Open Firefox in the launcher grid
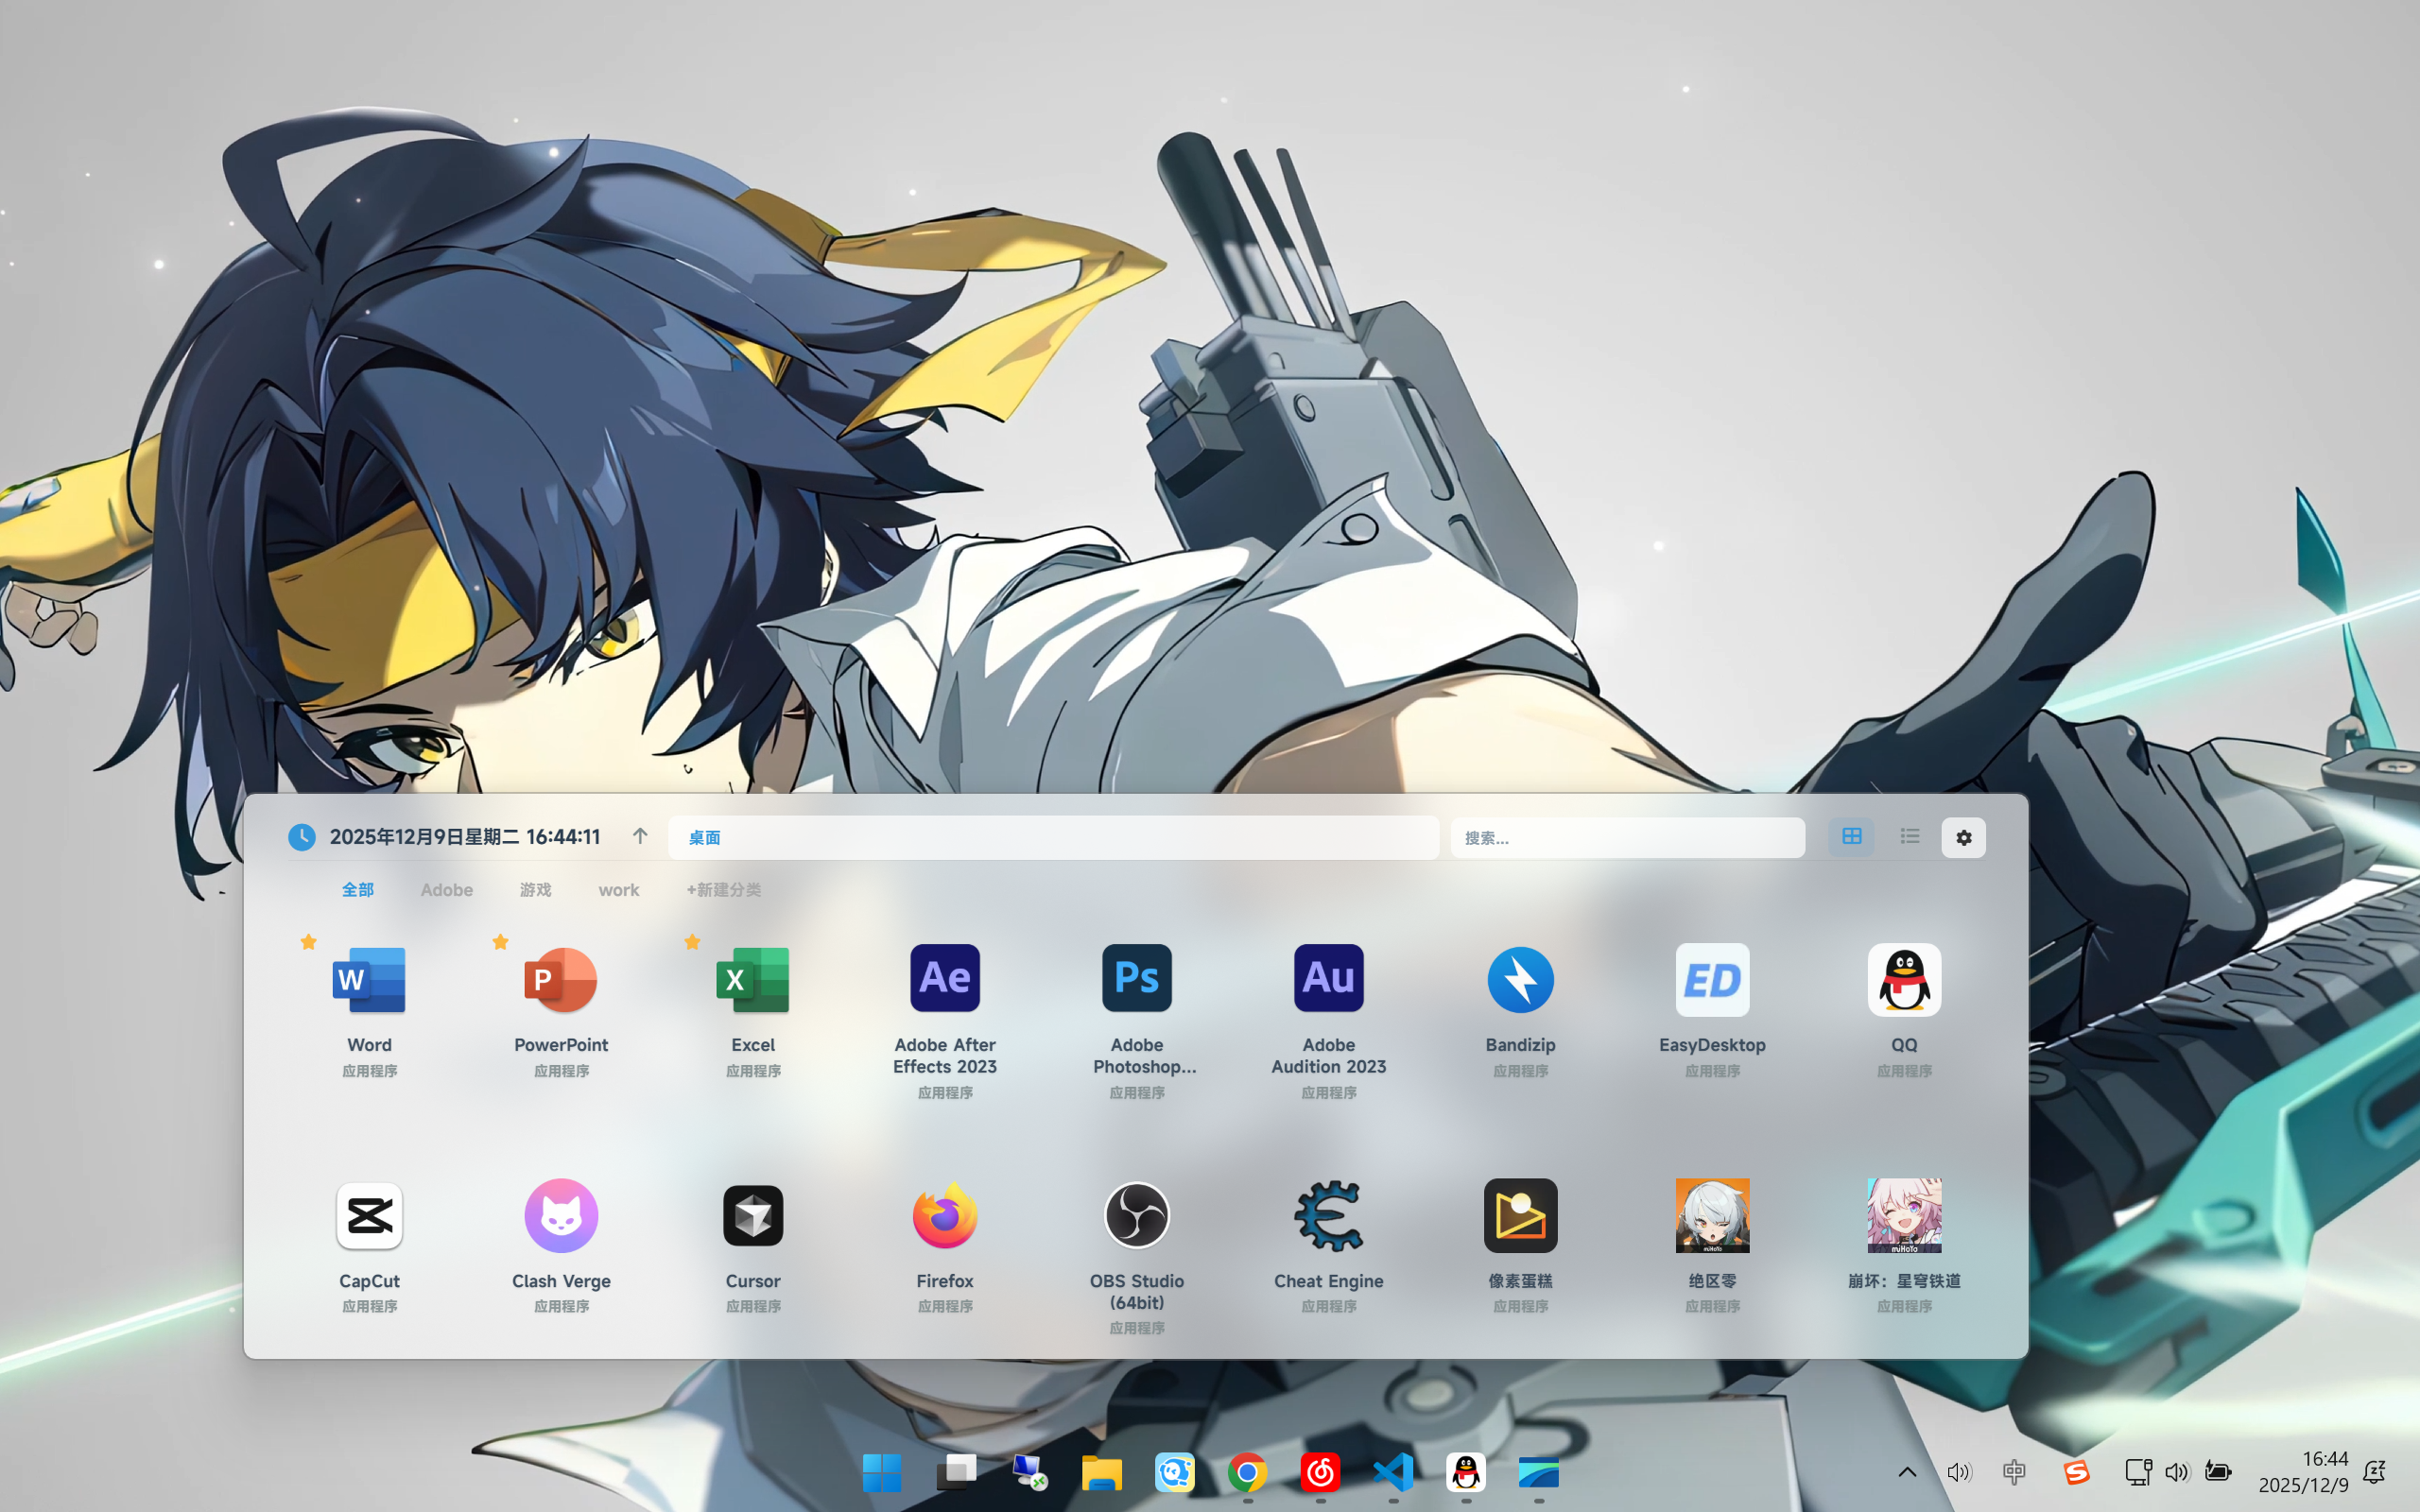 click(945, 1216)
